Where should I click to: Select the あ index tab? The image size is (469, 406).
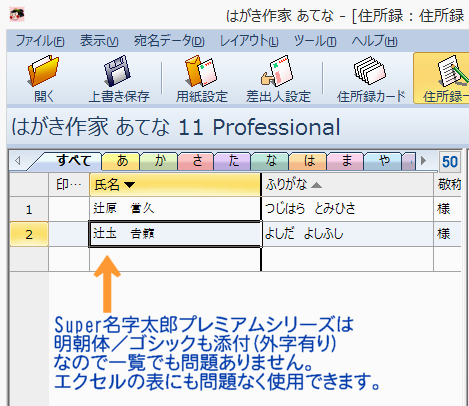click(122, 161)
